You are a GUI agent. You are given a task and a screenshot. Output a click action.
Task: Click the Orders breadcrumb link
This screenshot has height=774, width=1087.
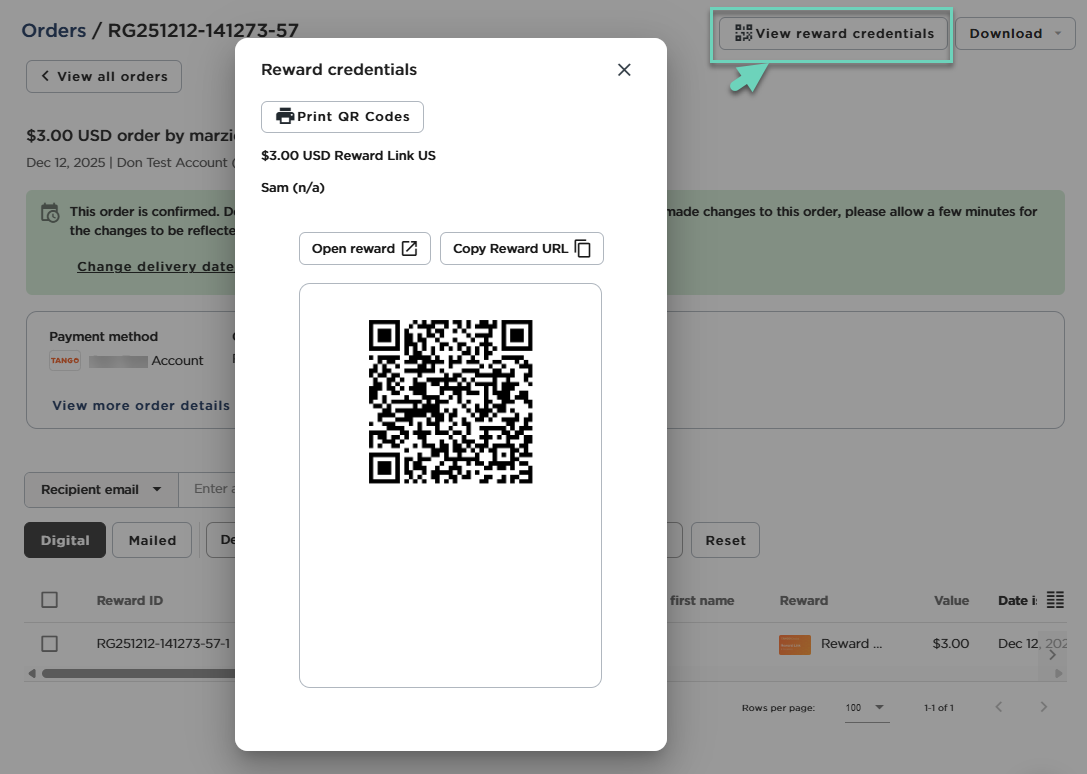coord(54,31)
